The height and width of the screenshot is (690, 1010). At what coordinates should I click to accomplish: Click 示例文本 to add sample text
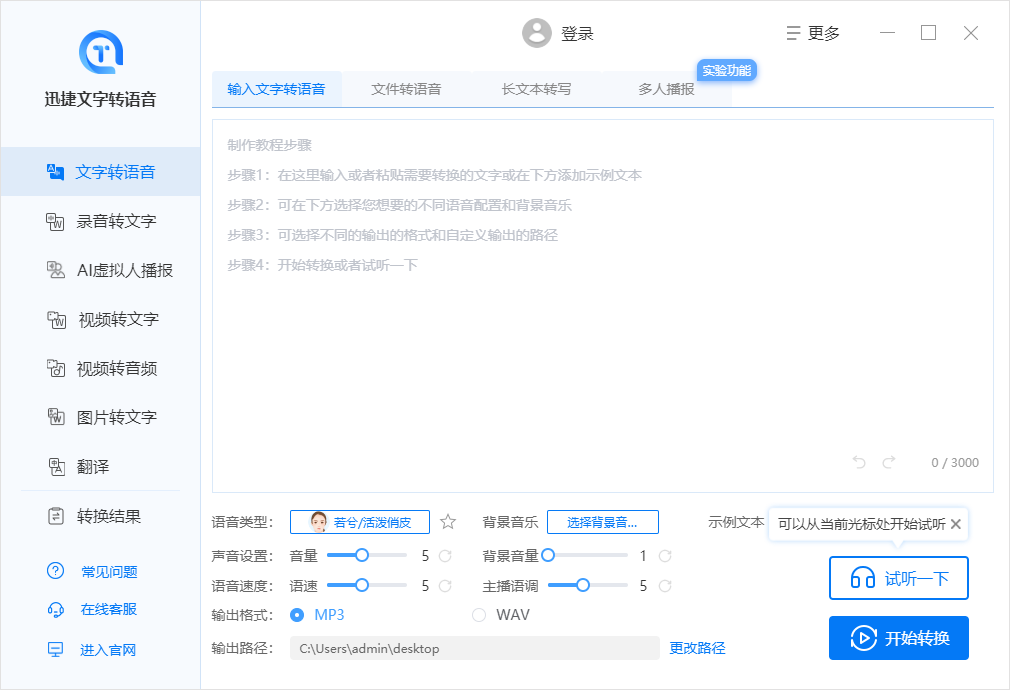click(x=736, y=522)
